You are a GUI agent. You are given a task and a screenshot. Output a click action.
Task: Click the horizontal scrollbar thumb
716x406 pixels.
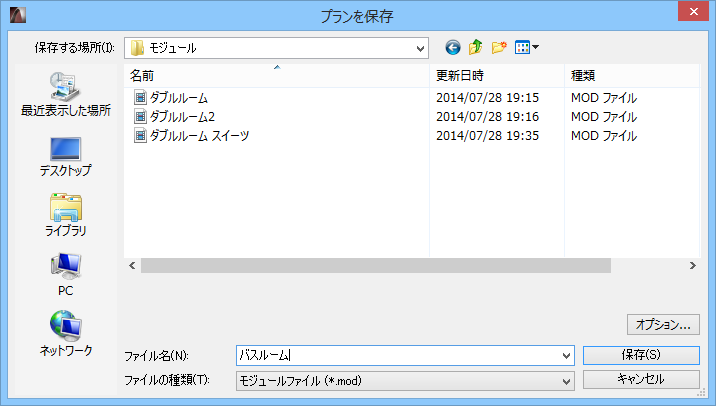[376, 265]
